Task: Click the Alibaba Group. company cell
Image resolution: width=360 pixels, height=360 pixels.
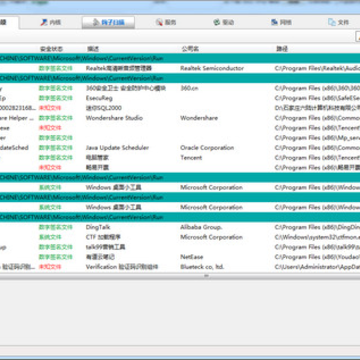Action: click(201, 227)
